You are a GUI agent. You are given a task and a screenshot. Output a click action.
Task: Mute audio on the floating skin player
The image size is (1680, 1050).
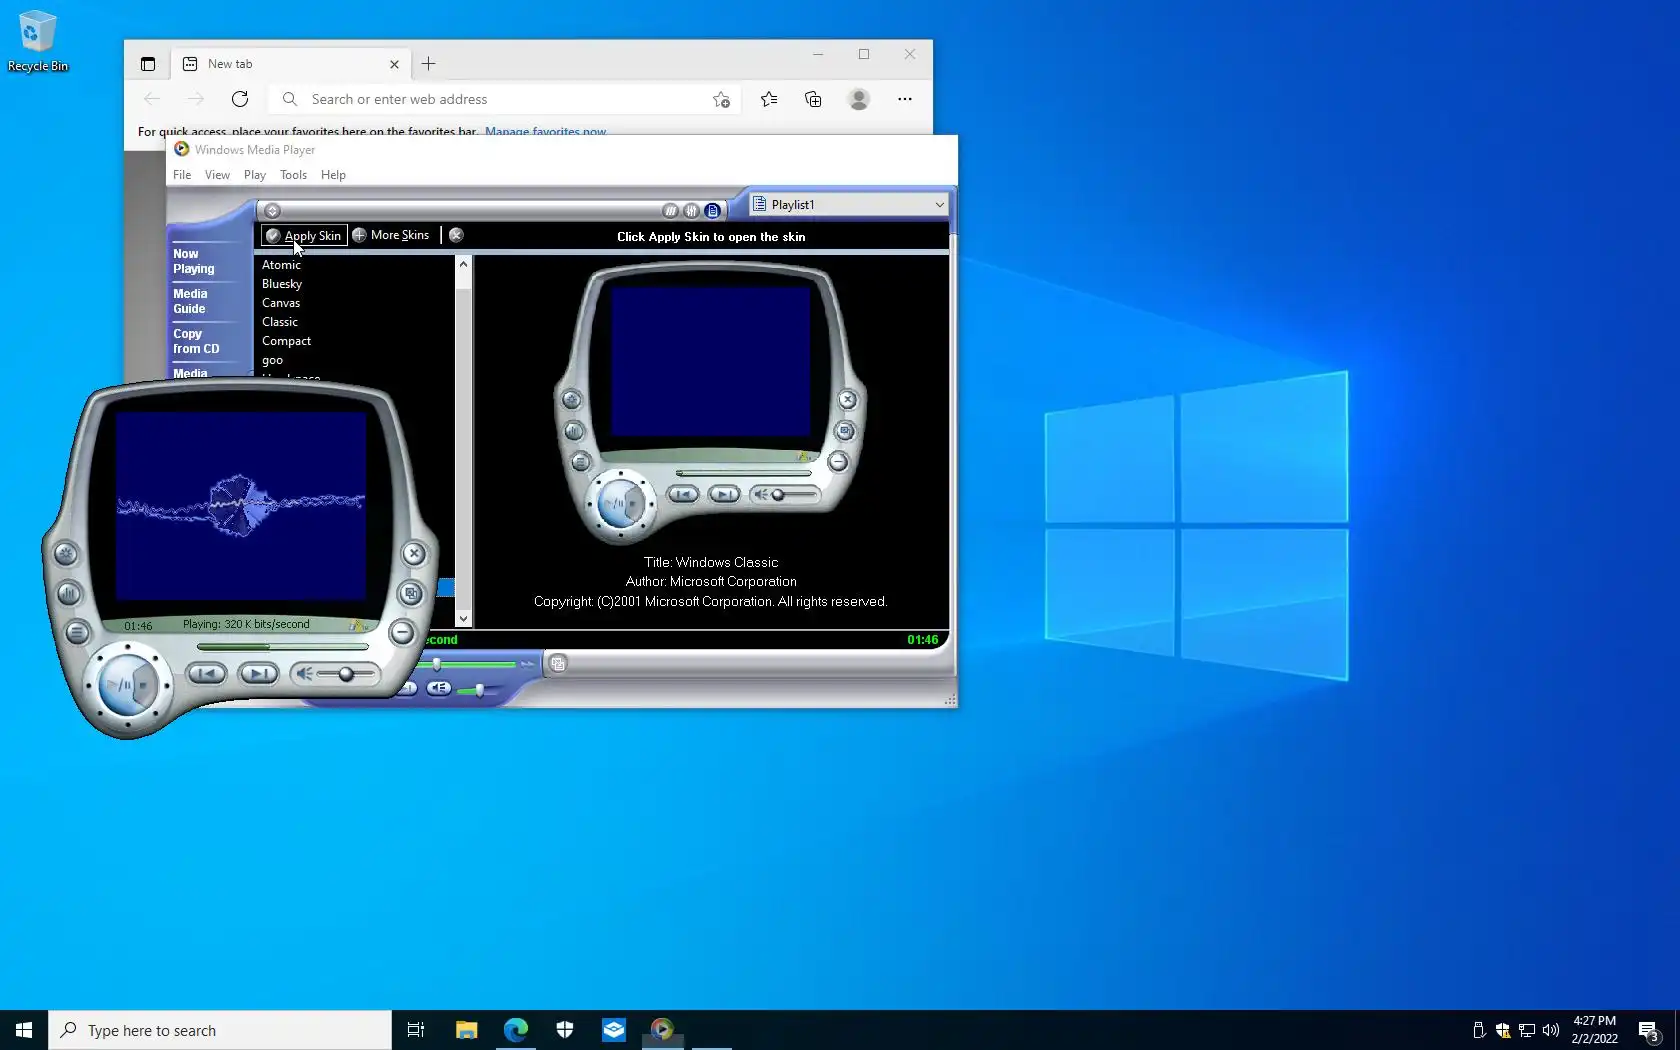pos(305,674)
